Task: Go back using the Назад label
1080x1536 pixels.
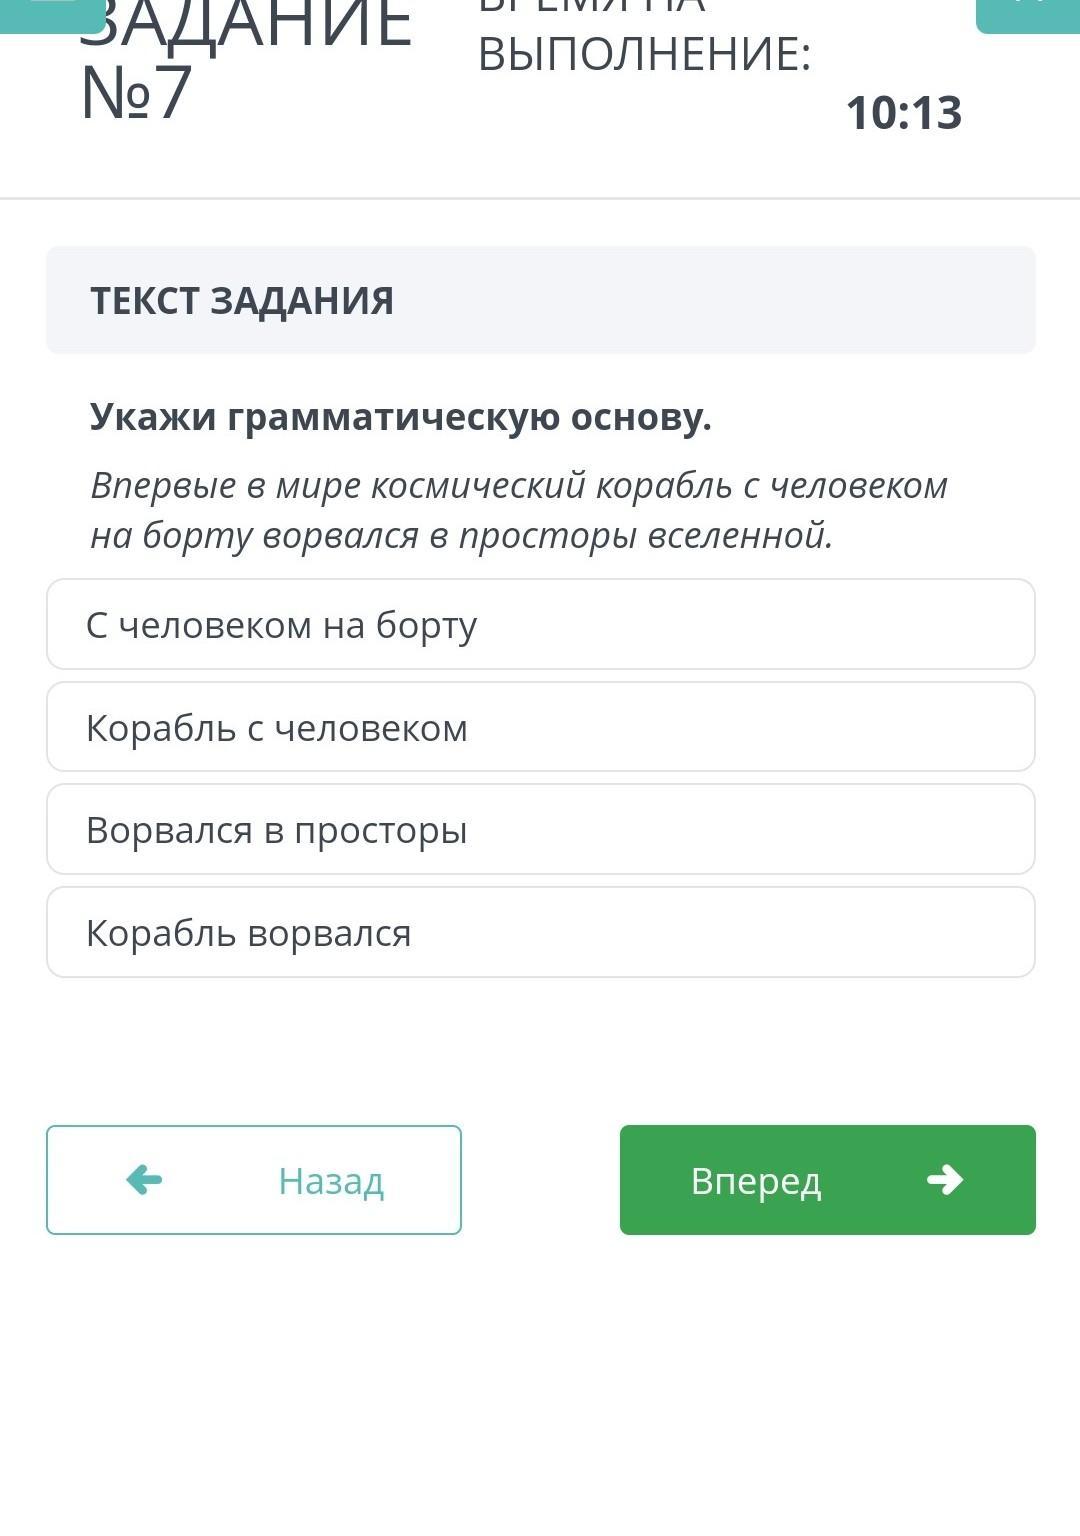Action: pos(330,1181)
